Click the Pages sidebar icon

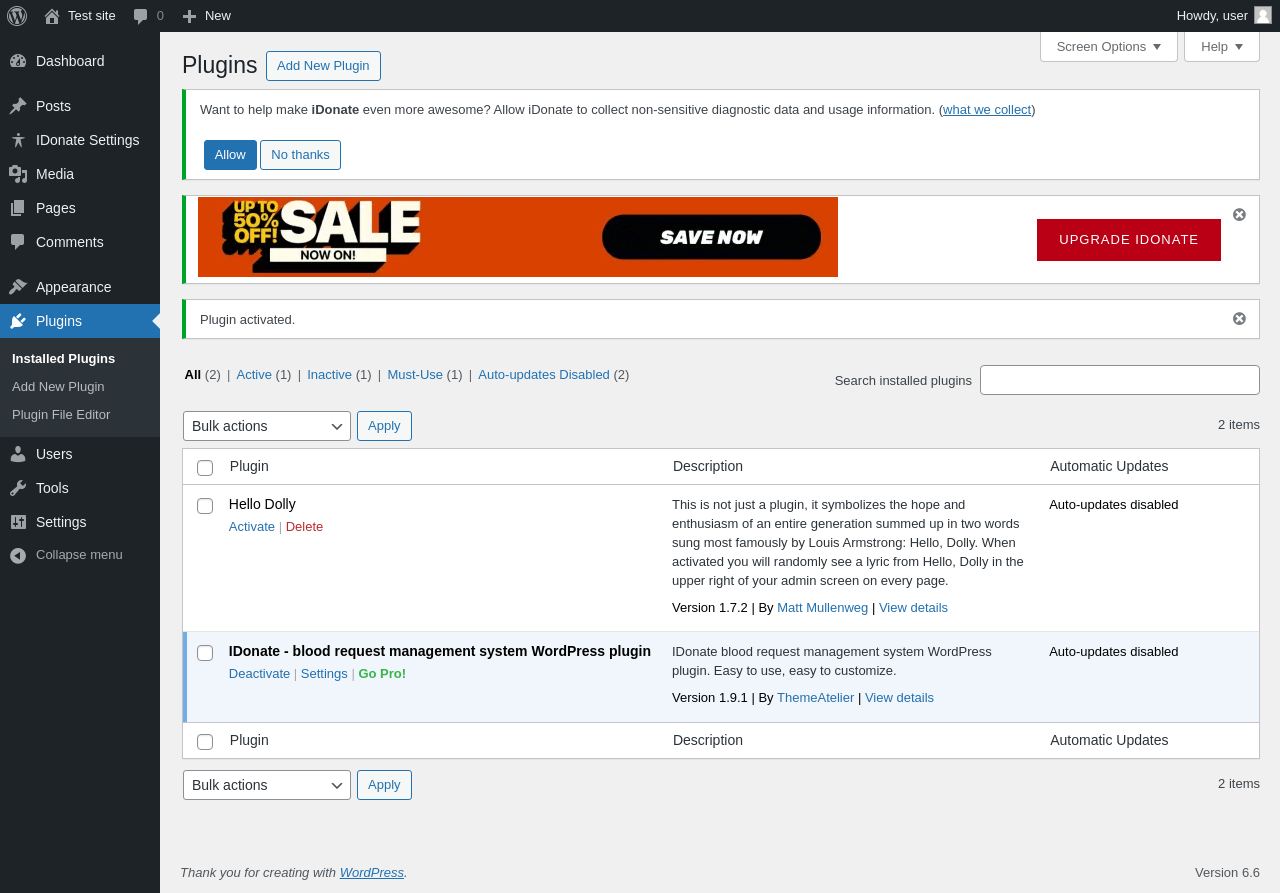18,208
